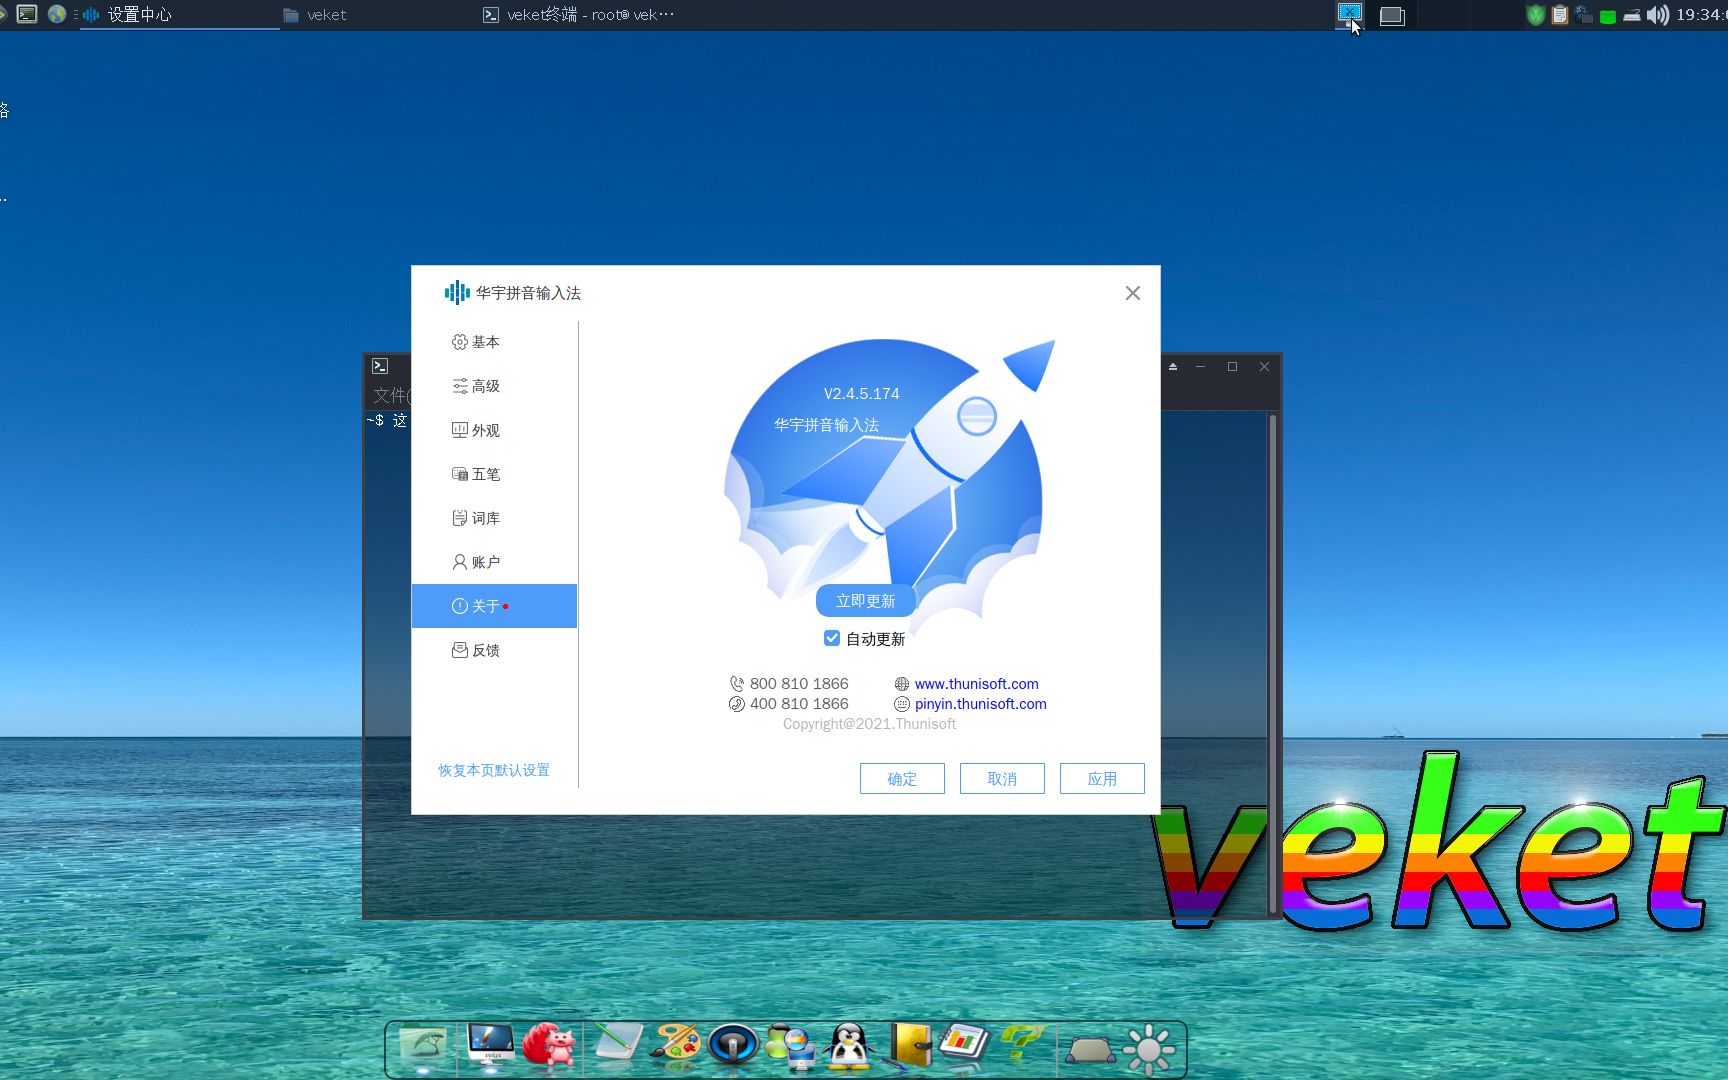Open the clipboard manager tray icon

coord(1559,15)
